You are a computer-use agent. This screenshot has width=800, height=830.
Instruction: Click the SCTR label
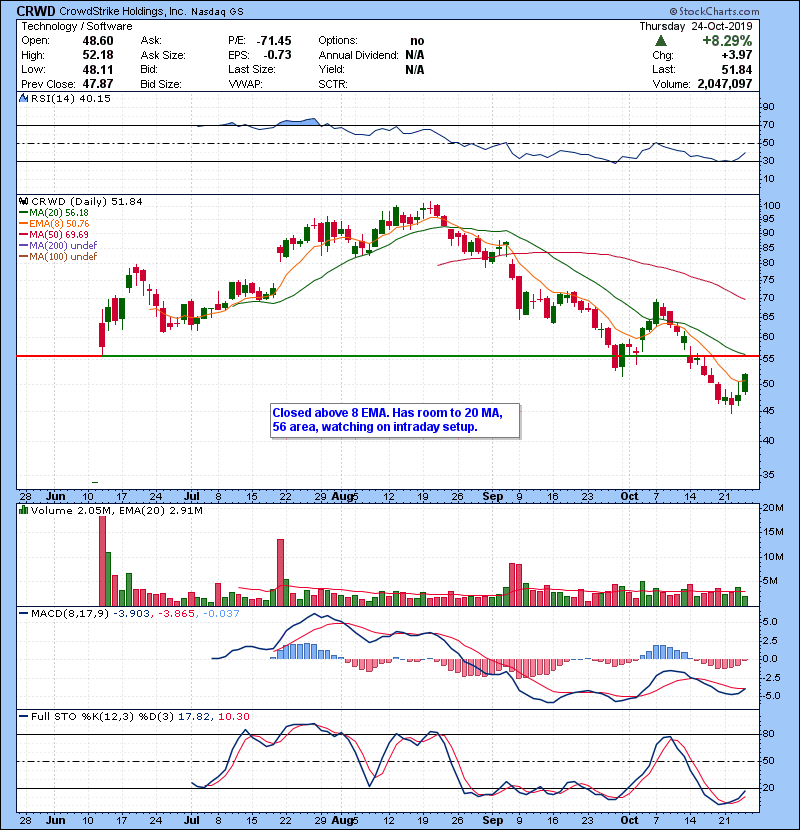pyautogui.click(x=332, y=84)
